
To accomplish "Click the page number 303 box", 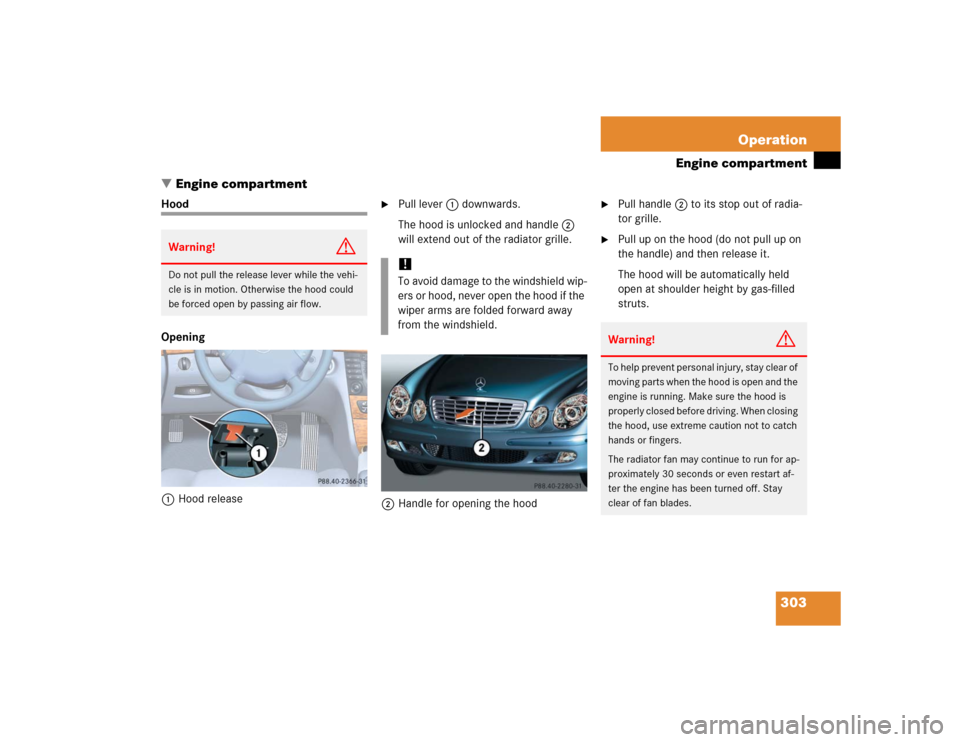I will click(x=808, y=608).
